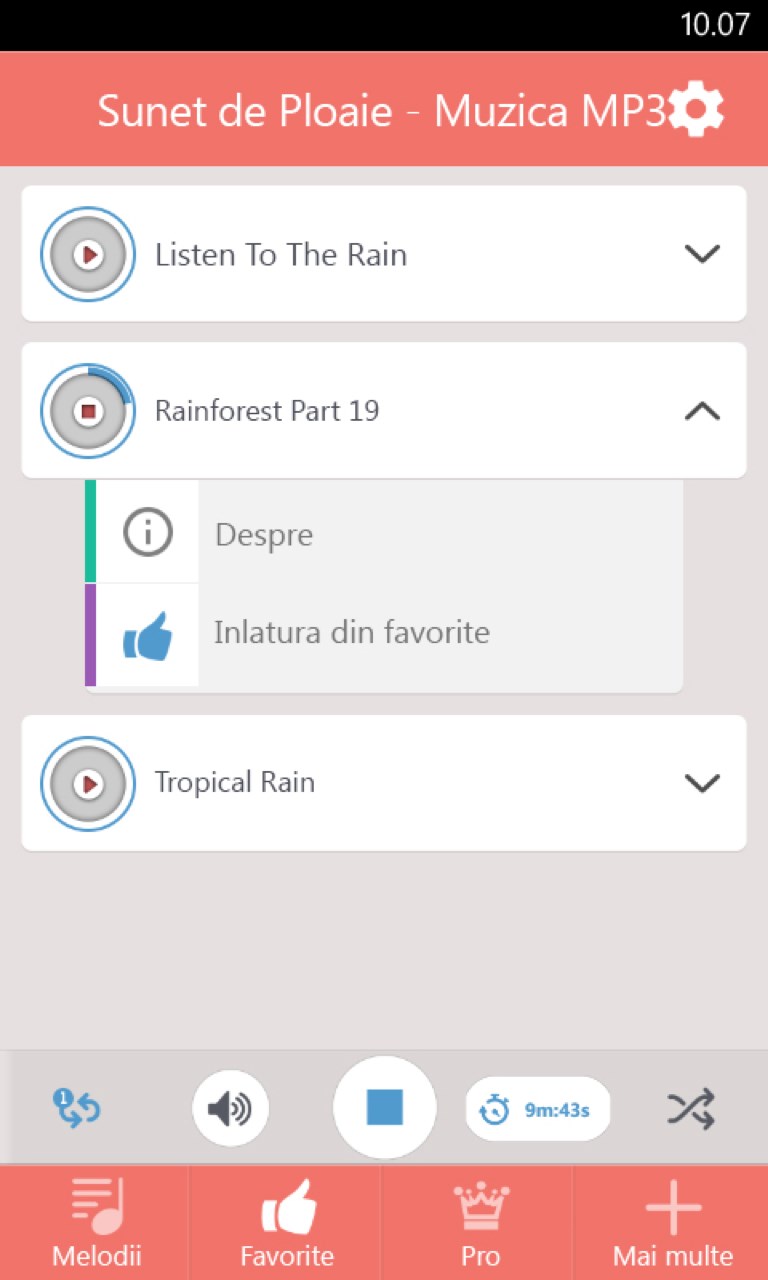768x1280 pixels.
Task: Switch to the Melodii tab
Action: point(96,1222)
